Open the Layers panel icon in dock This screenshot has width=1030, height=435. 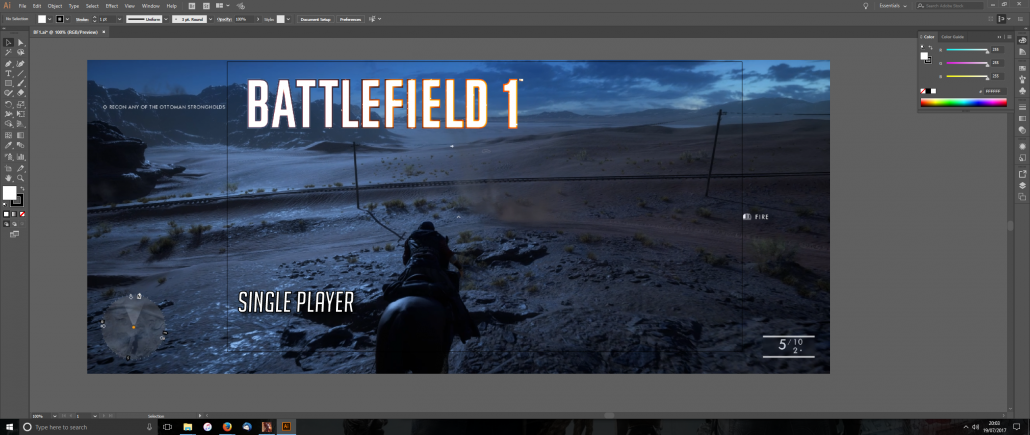pyautogui.click(x=1021, y=185)
